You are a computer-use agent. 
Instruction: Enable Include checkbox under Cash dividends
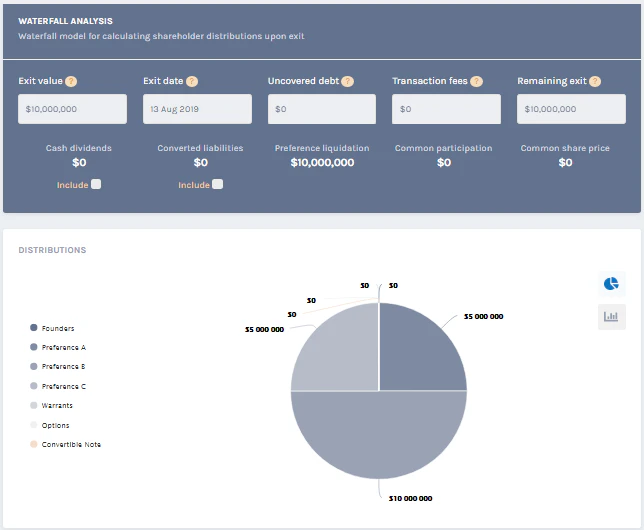[96, 184]
